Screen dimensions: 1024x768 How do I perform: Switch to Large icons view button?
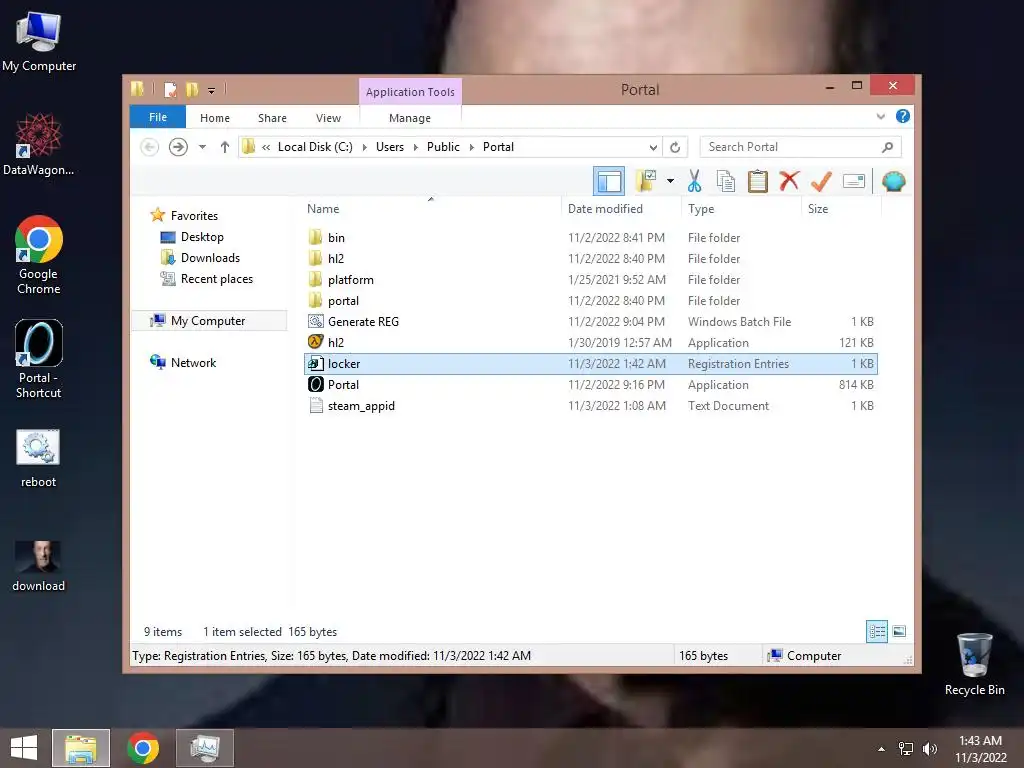(899, 631)
